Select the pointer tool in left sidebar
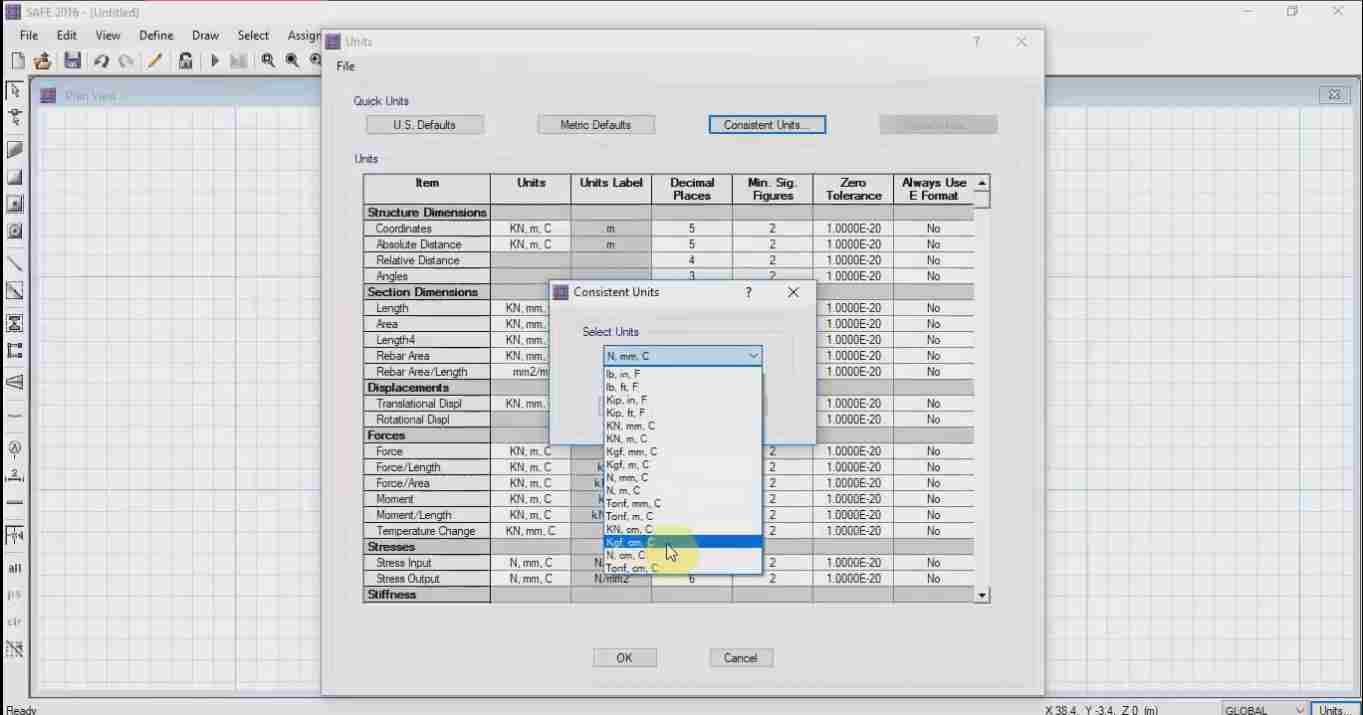Viewport: 1363px width, 715px height. pyautogui.click(x=15, y=91)
